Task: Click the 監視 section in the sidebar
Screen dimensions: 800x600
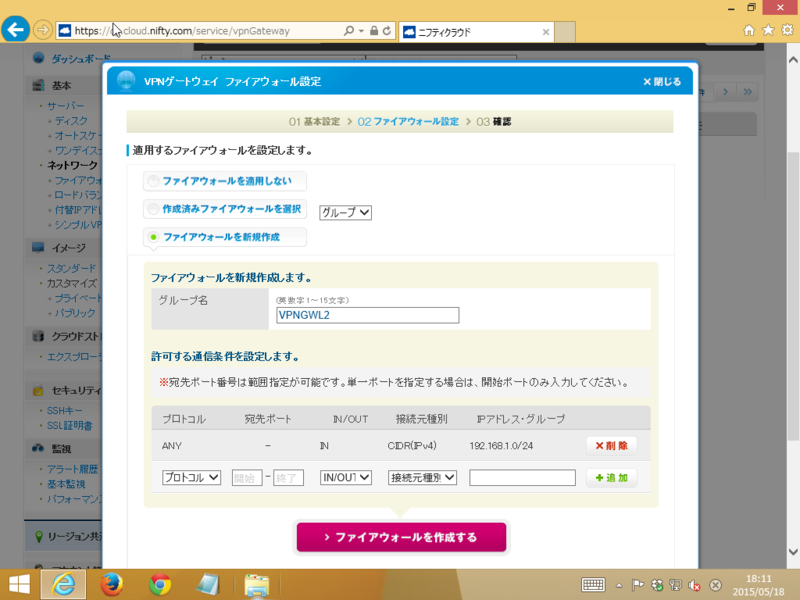Action: (x=61, y=449)
